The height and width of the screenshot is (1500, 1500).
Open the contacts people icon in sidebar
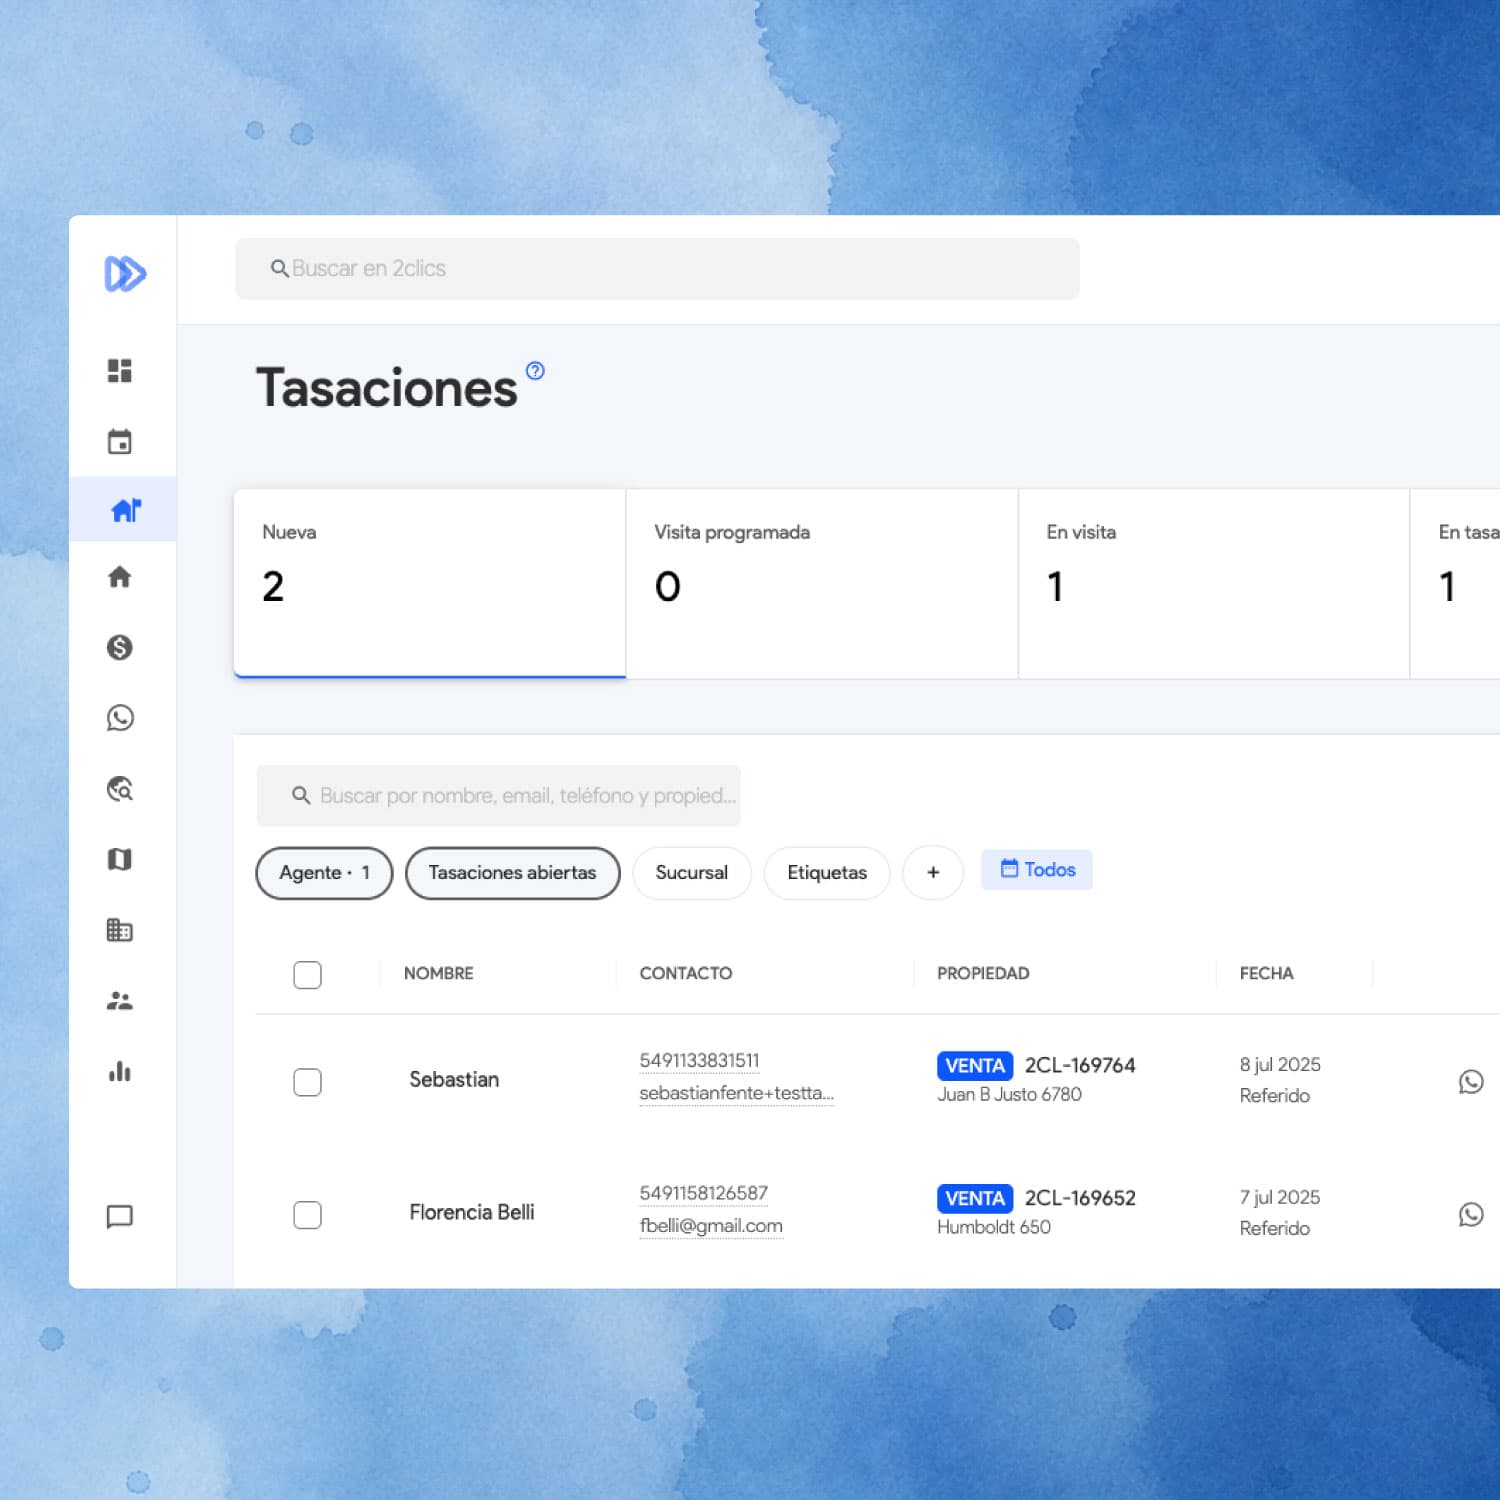coord(120,1000)
